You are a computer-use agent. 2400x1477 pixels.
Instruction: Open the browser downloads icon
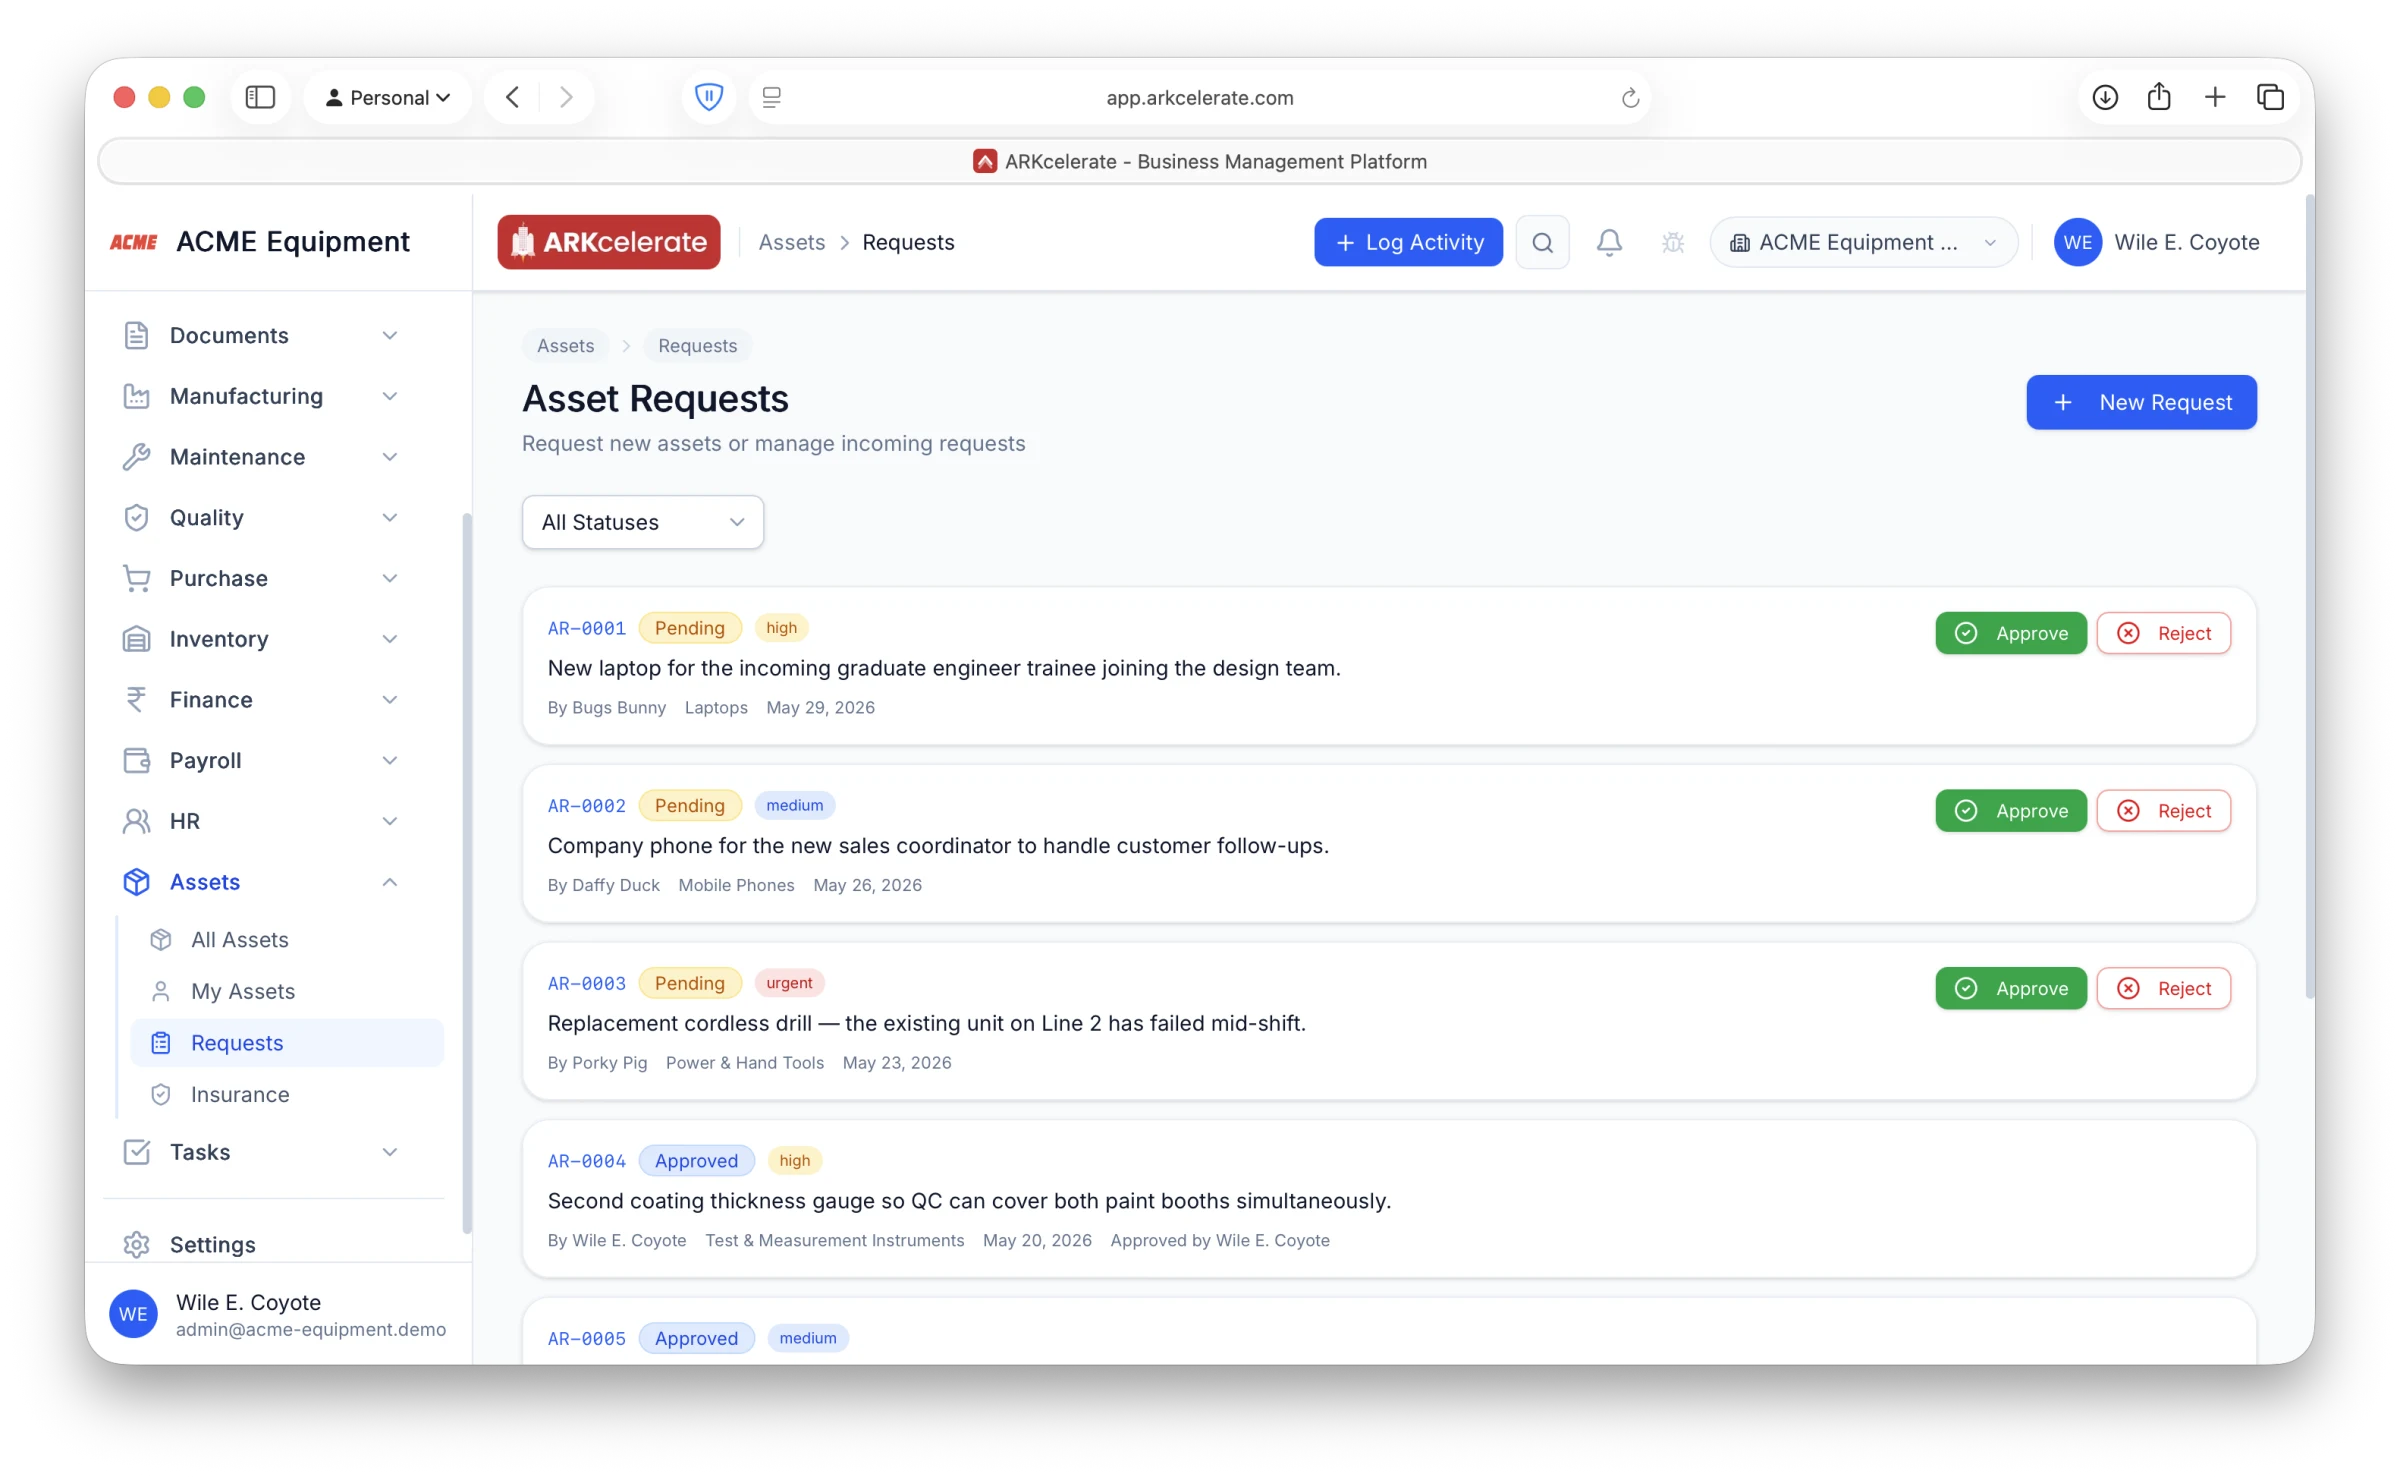2105,97
